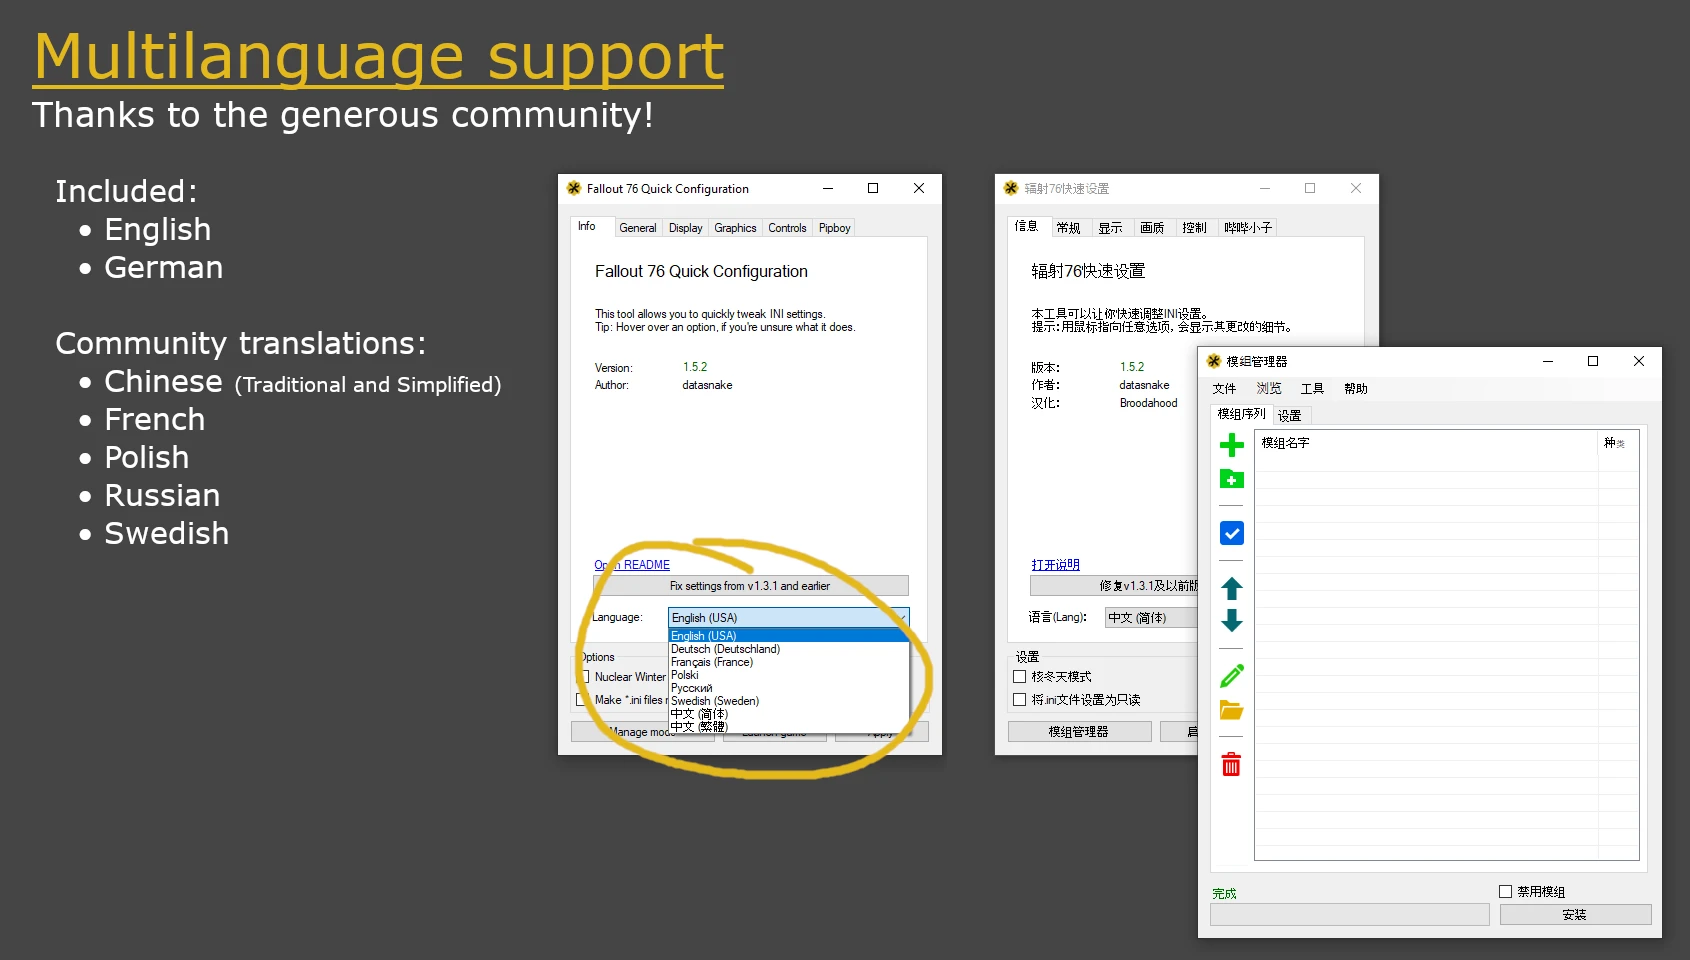Screen dimensions: 1690x960
Task: Open the English (USA) language combo box
Action: (x=788, y=617)
